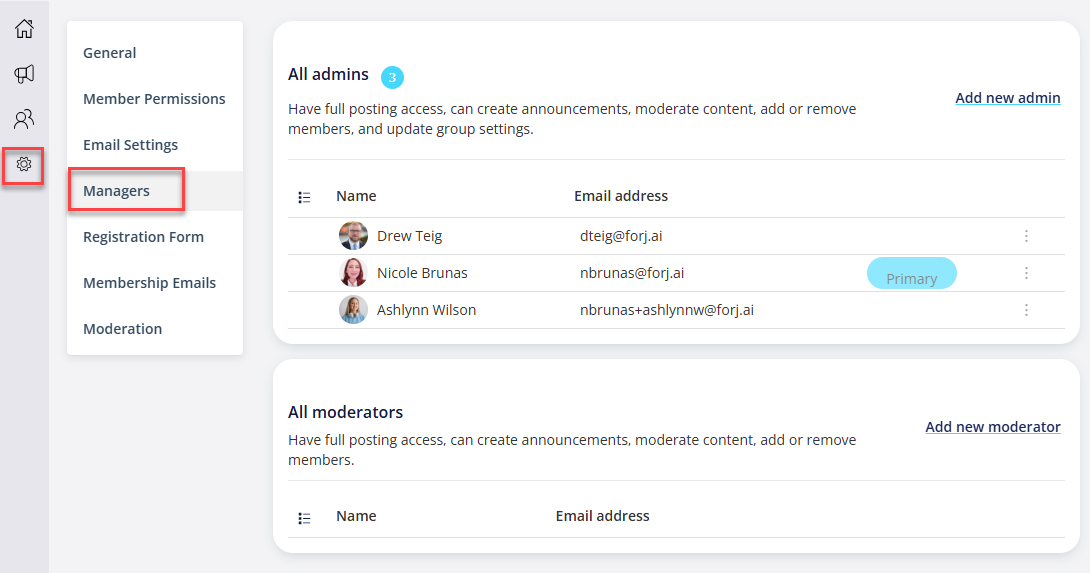Click Add new admin link
1090x573 pixels.
point(1008,98)
